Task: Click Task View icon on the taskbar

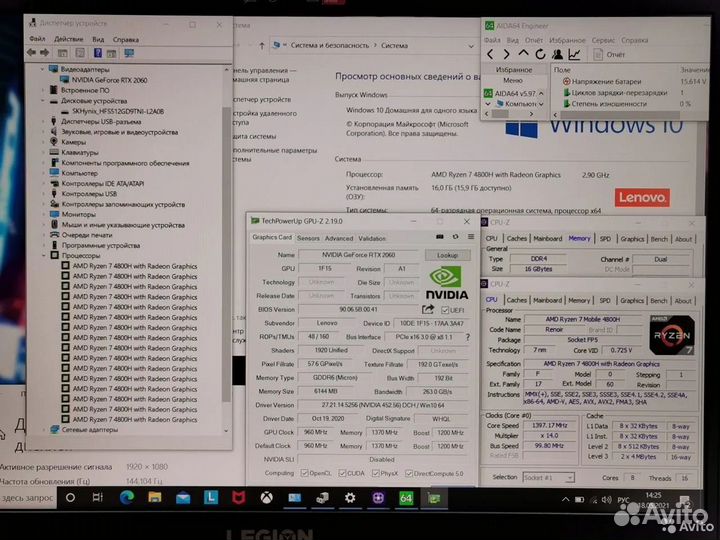Action: tap(98, 497)
